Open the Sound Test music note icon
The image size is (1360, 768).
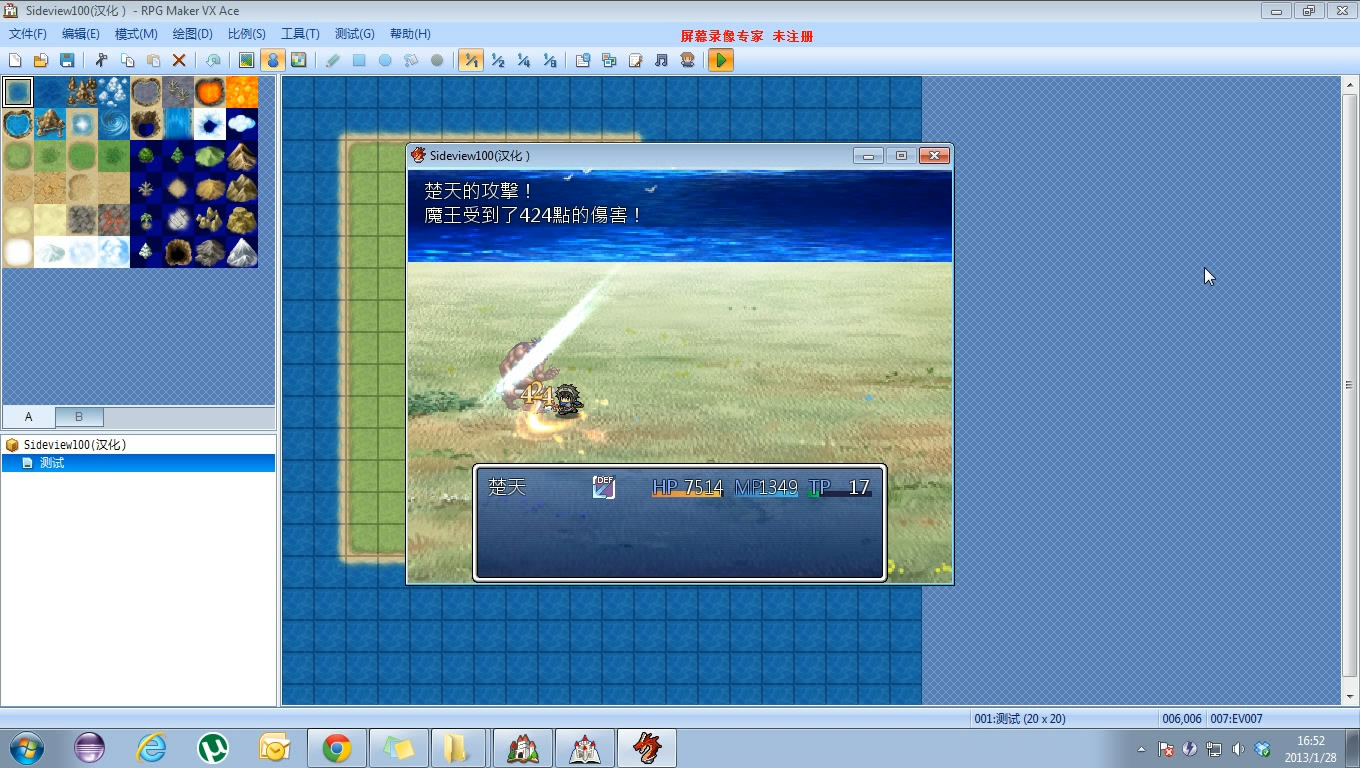(x=661, y=60)
